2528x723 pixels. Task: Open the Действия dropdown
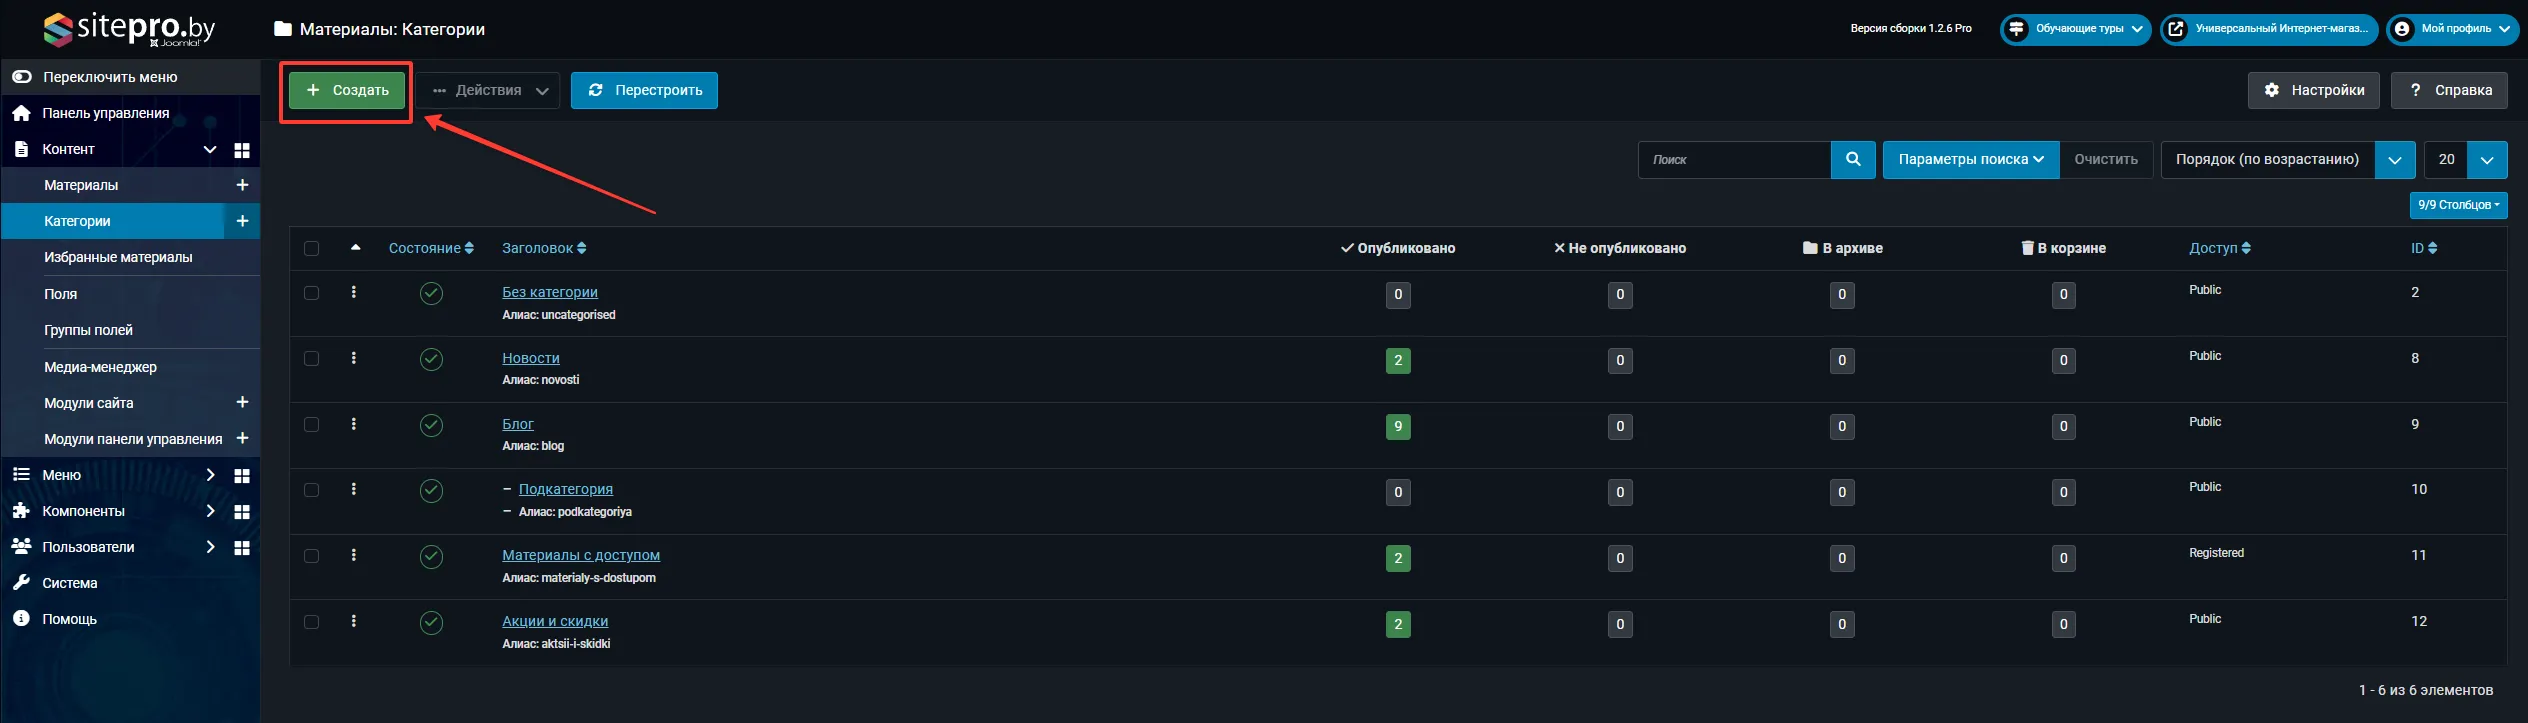489,91
